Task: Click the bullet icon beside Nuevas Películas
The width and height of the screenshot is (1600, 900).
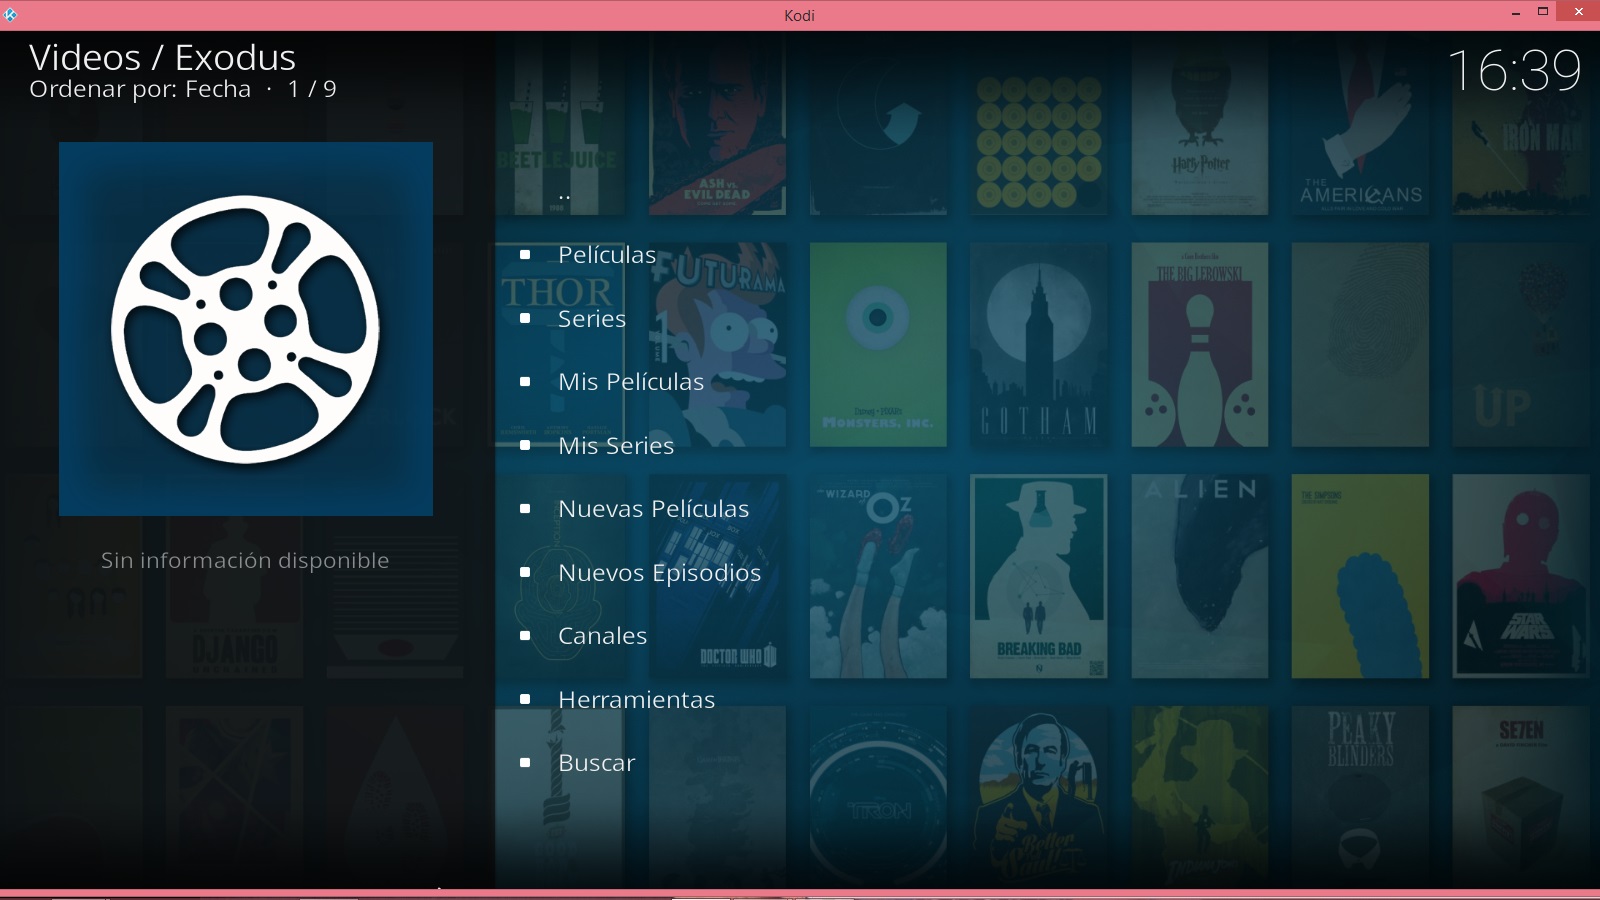Action: [525, 509]
